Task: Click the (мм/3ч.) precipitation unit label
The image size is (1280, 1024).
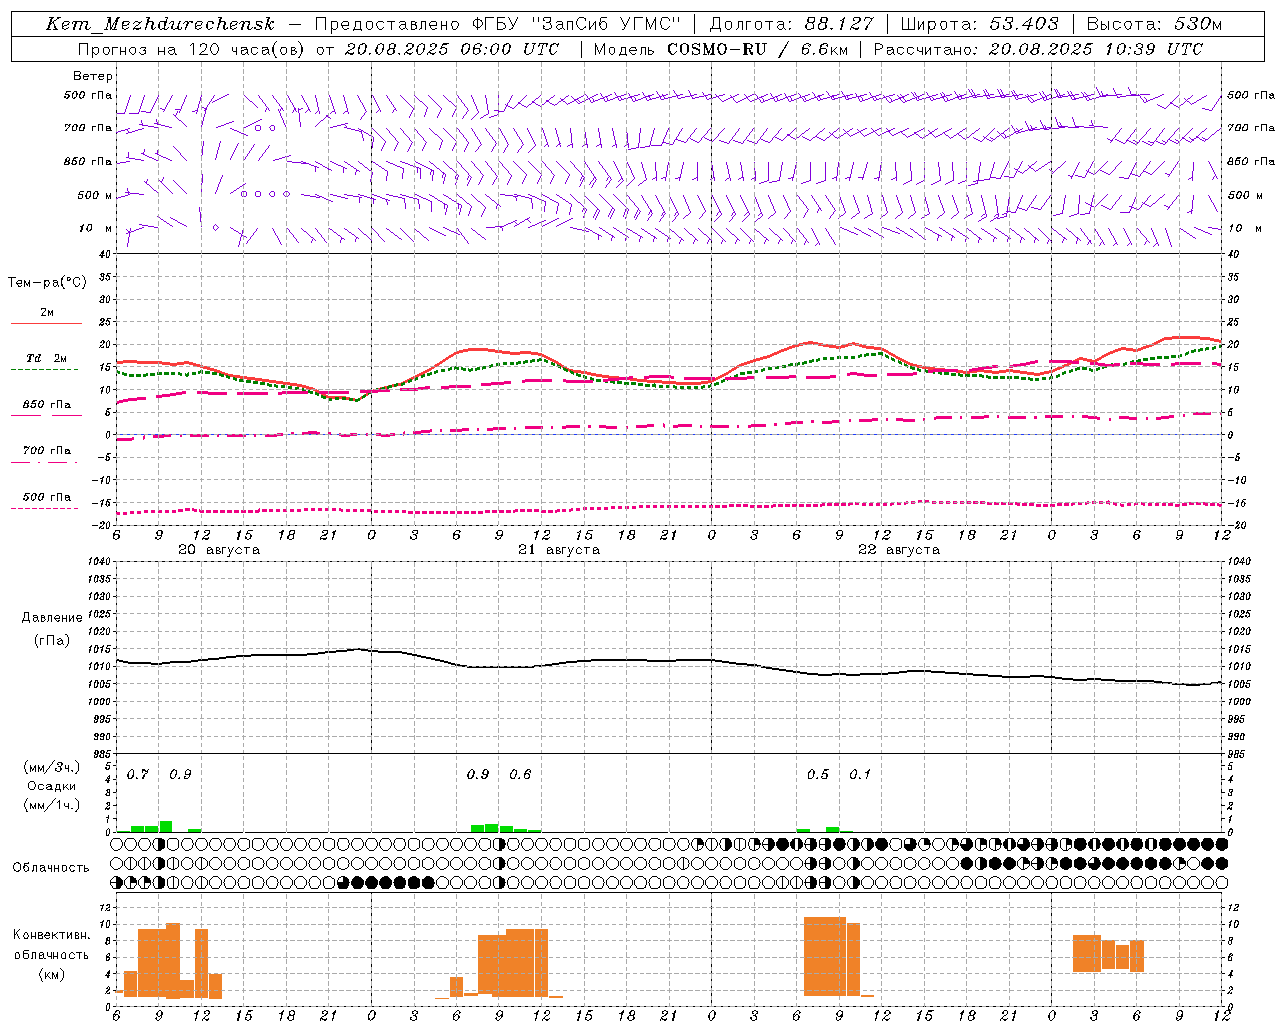Action: pyautogui.click(x=51, y=767)
